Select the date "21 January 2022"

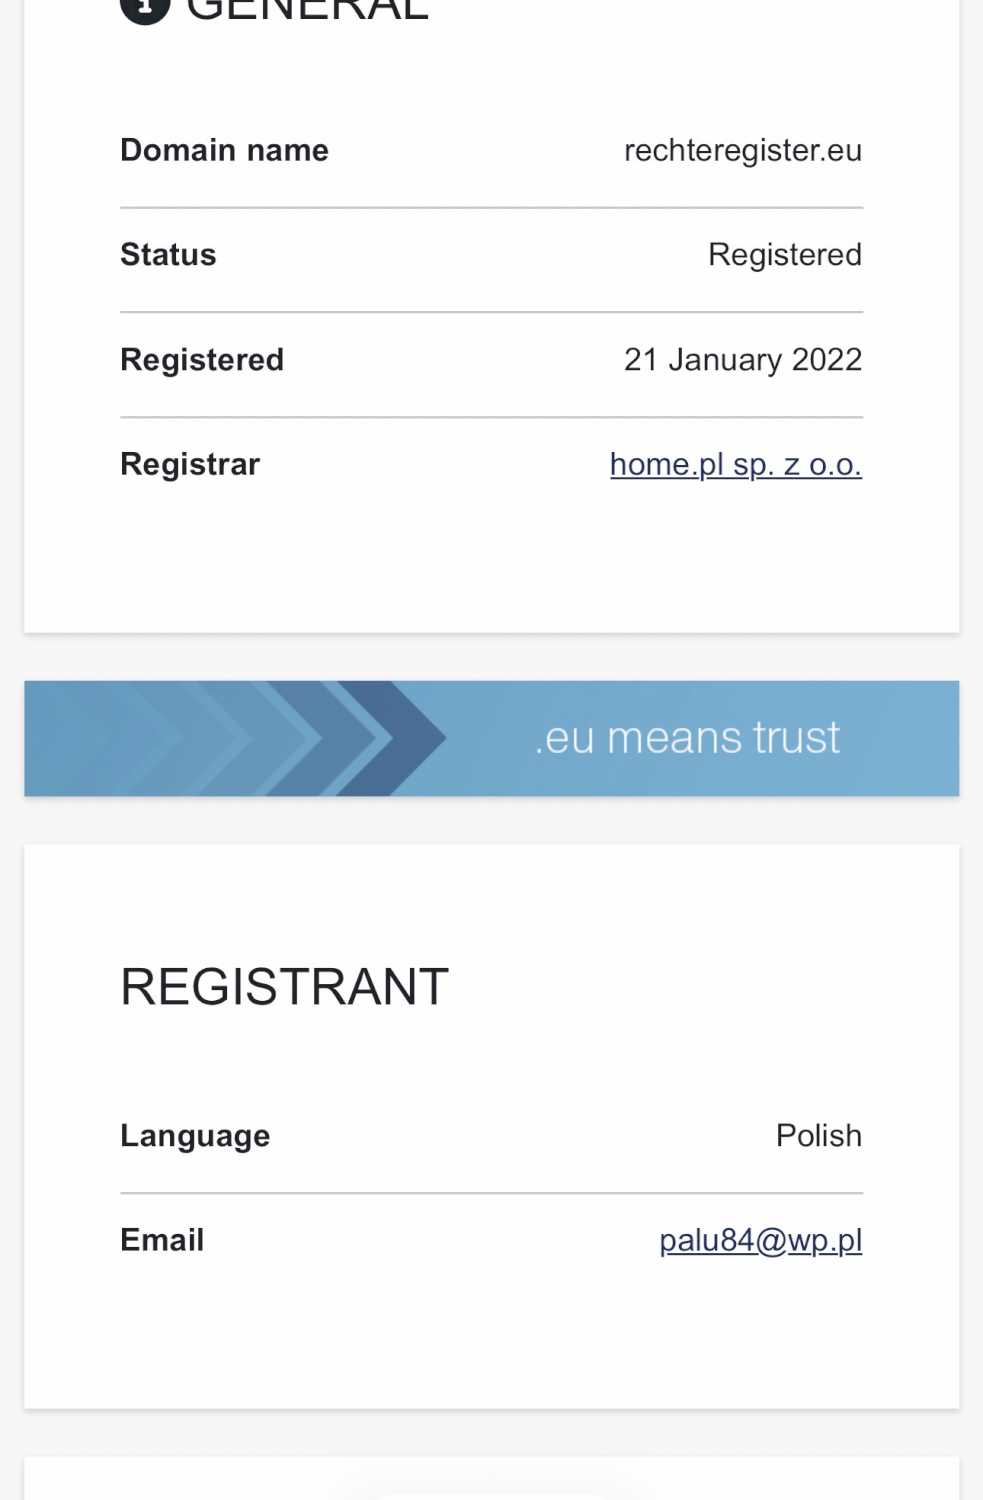[742, 360]
